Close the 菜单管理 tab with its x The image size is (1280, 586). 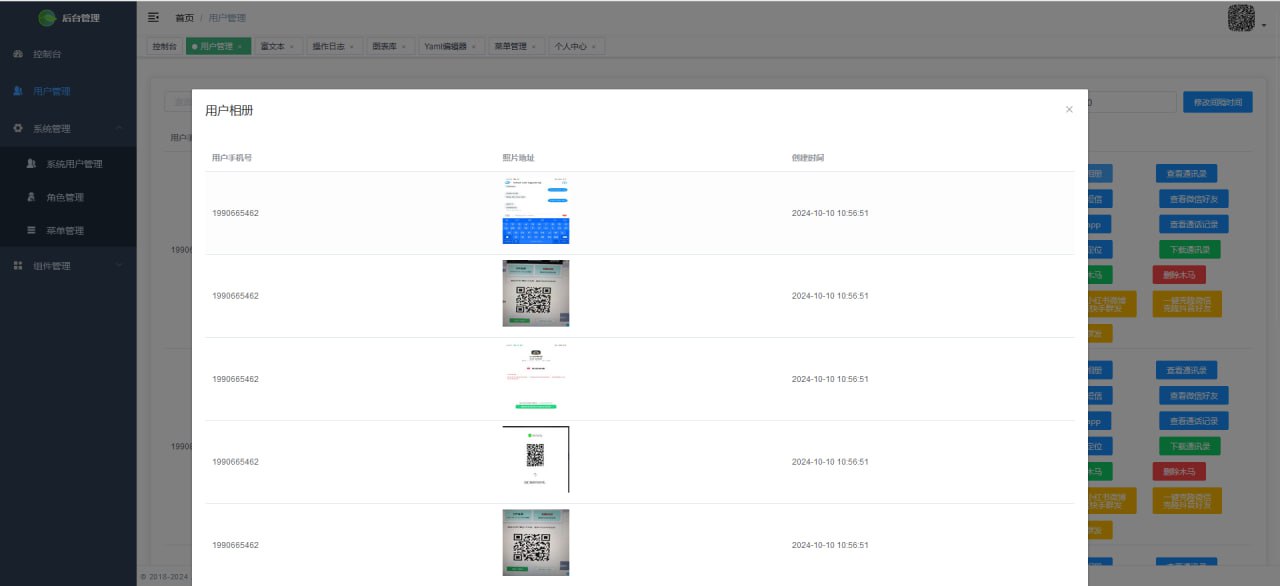534,46
